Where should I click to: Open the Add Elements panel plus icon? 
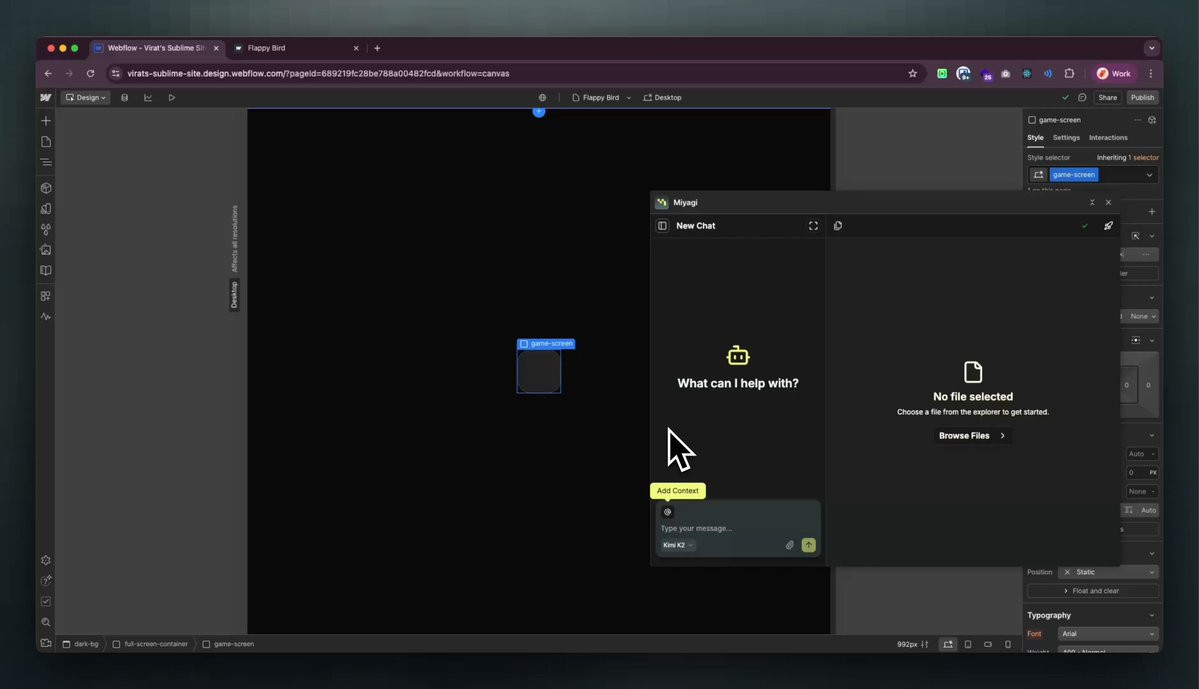46,121
